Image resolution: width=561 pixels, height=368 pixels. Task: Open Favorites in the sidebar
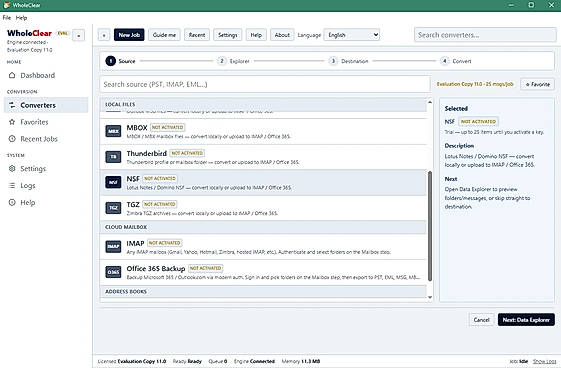(x=46, y=122)
